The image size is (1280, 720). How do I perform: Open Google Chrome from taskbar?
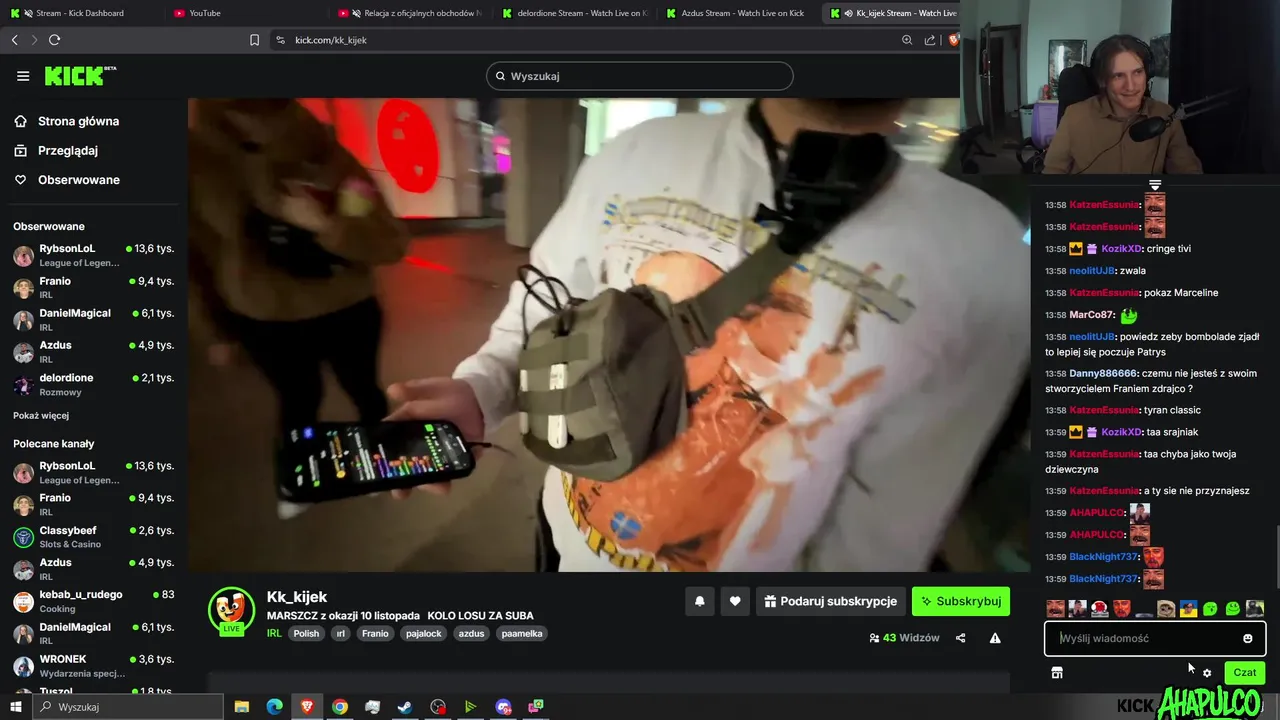point(340,707)
